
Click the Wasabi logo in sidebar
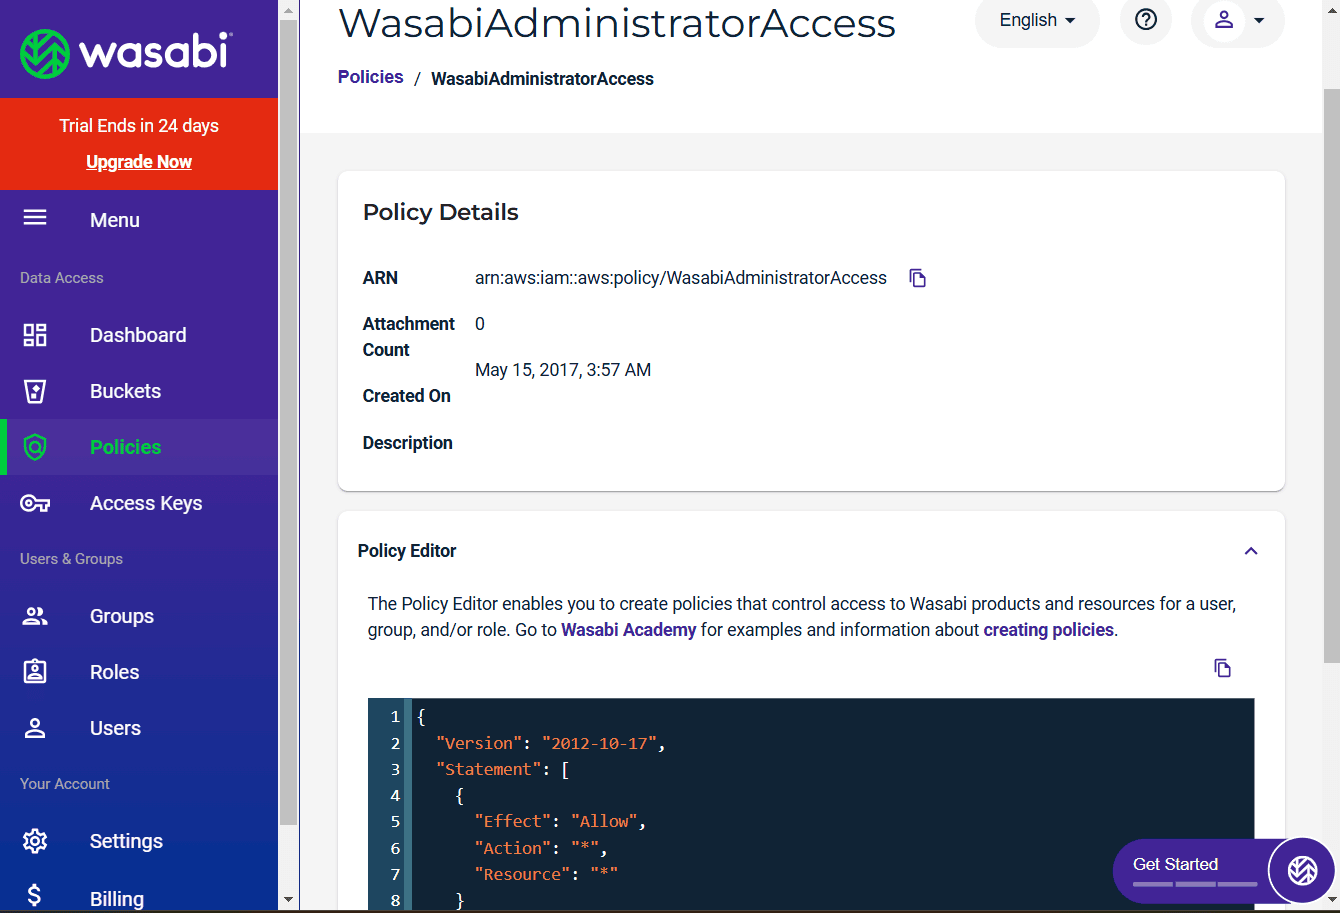coord(126,52)
